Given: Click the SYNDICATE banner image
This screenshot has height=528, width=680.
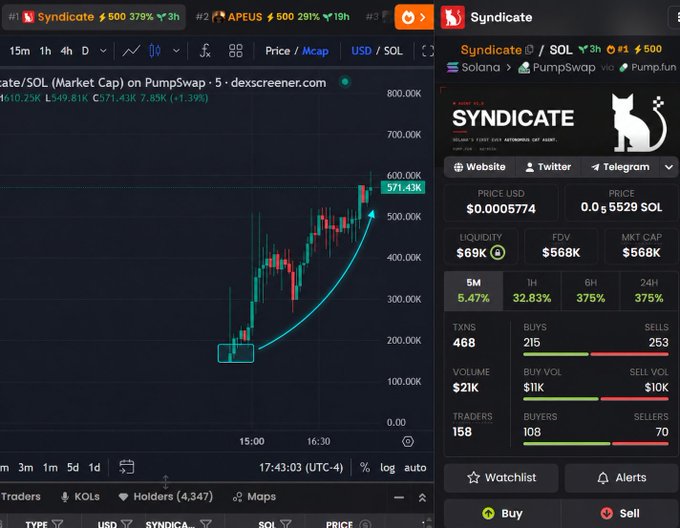Looking at the screenshot, I should 557,121.
